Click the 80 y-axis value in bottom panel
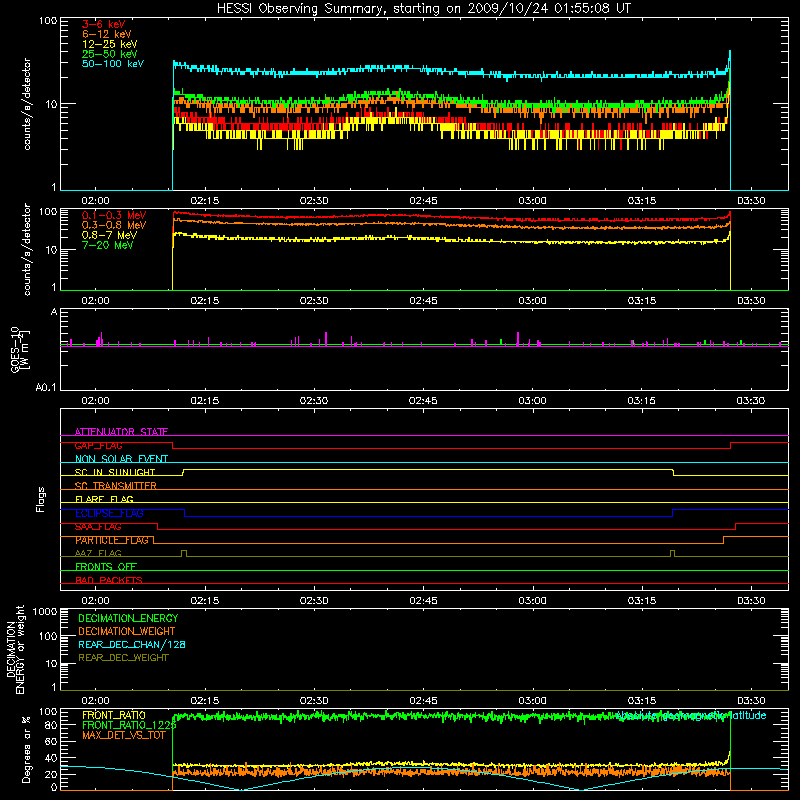 [x=51, y=725]
